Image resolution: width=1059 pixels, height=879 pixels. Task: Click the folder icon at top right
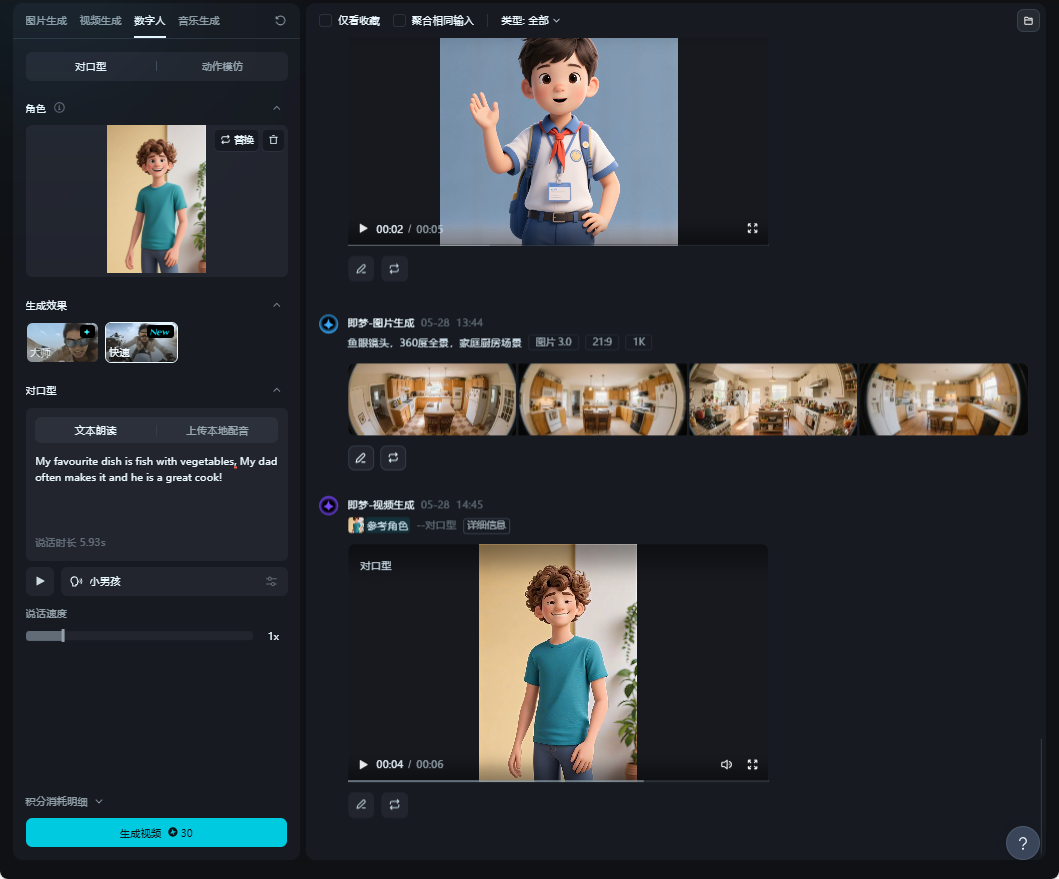[x=1028, y=20]
